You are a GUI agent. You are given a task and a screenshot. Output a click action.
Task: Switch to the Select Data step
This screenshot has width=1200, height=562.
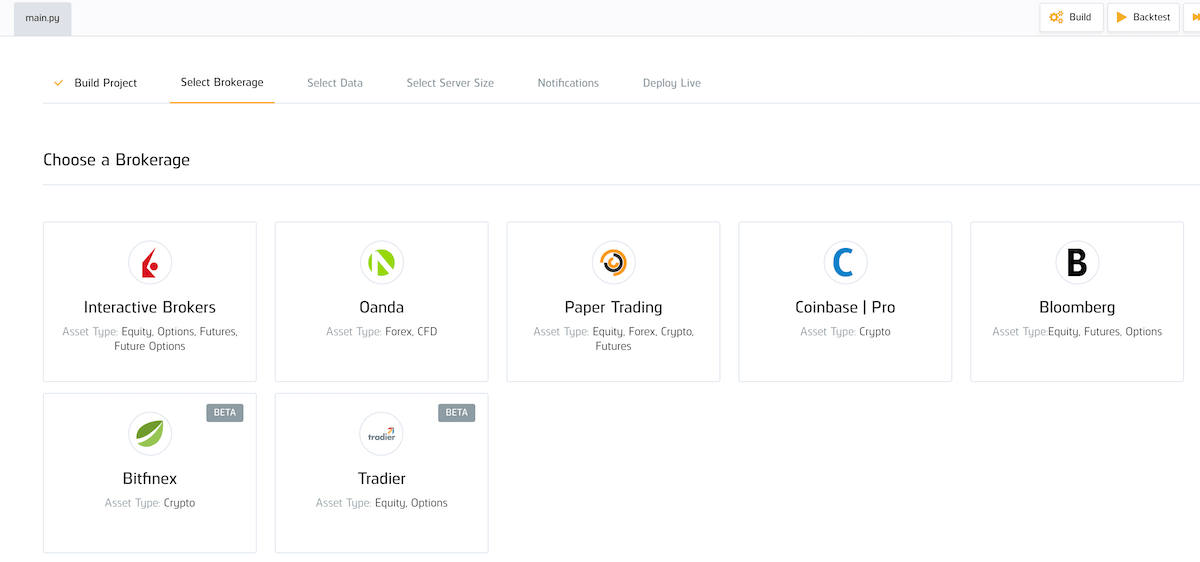click(335, 83)
